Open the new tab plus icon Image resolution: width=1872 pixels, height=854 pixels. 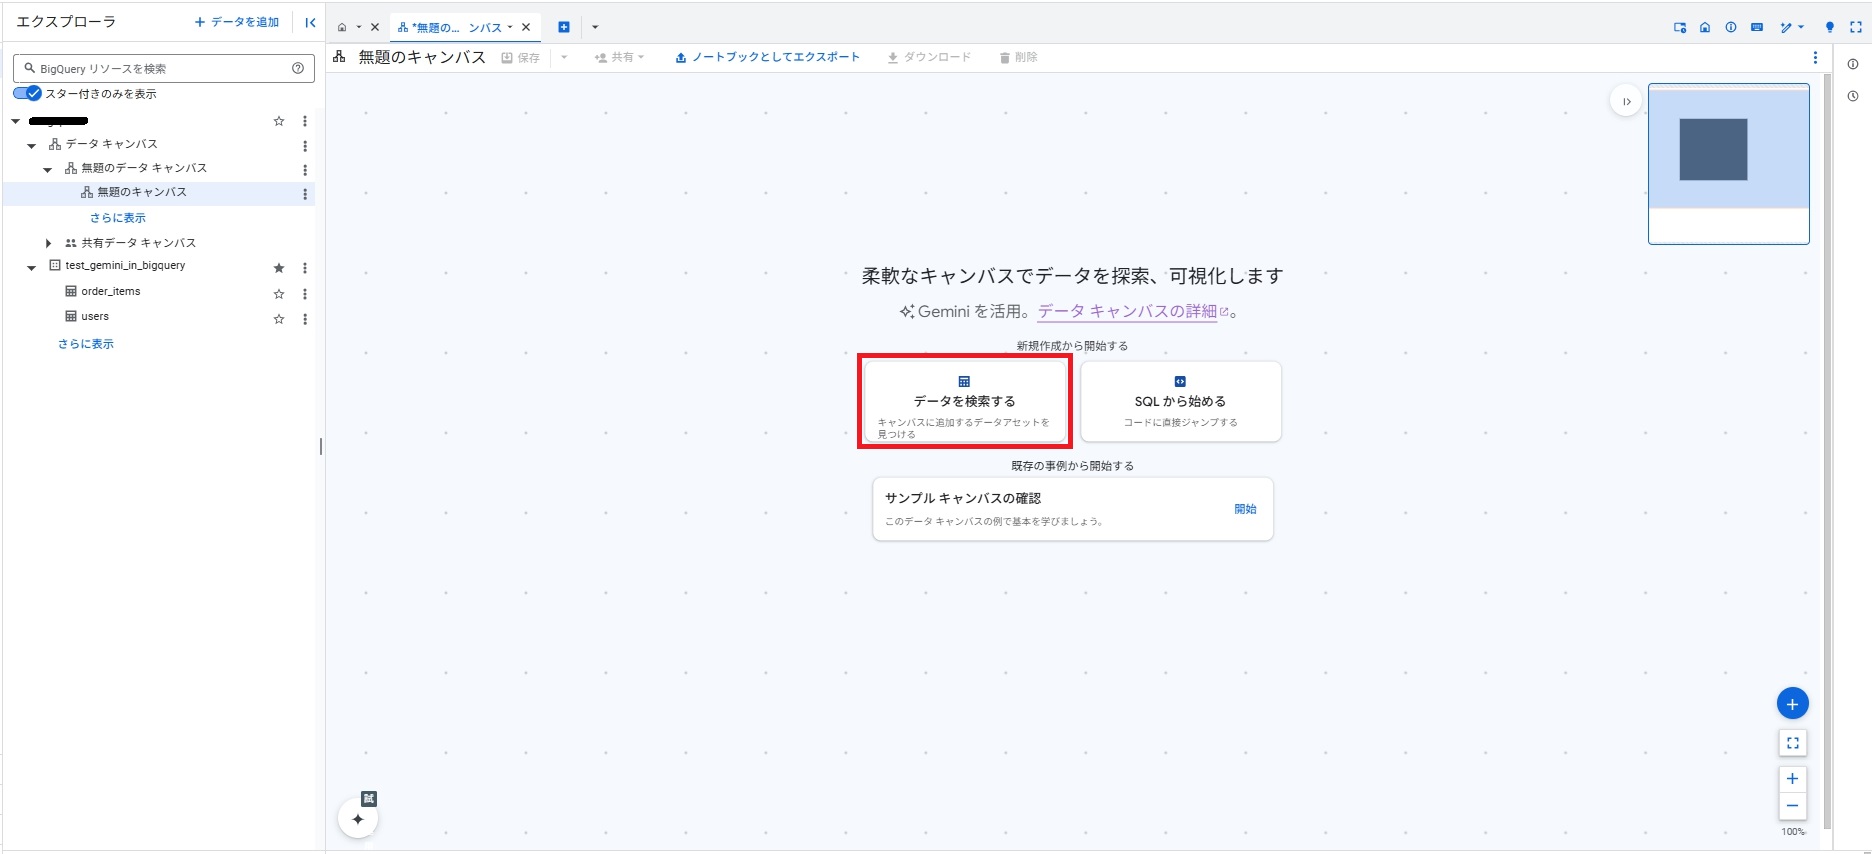click(x=564, y=27)
